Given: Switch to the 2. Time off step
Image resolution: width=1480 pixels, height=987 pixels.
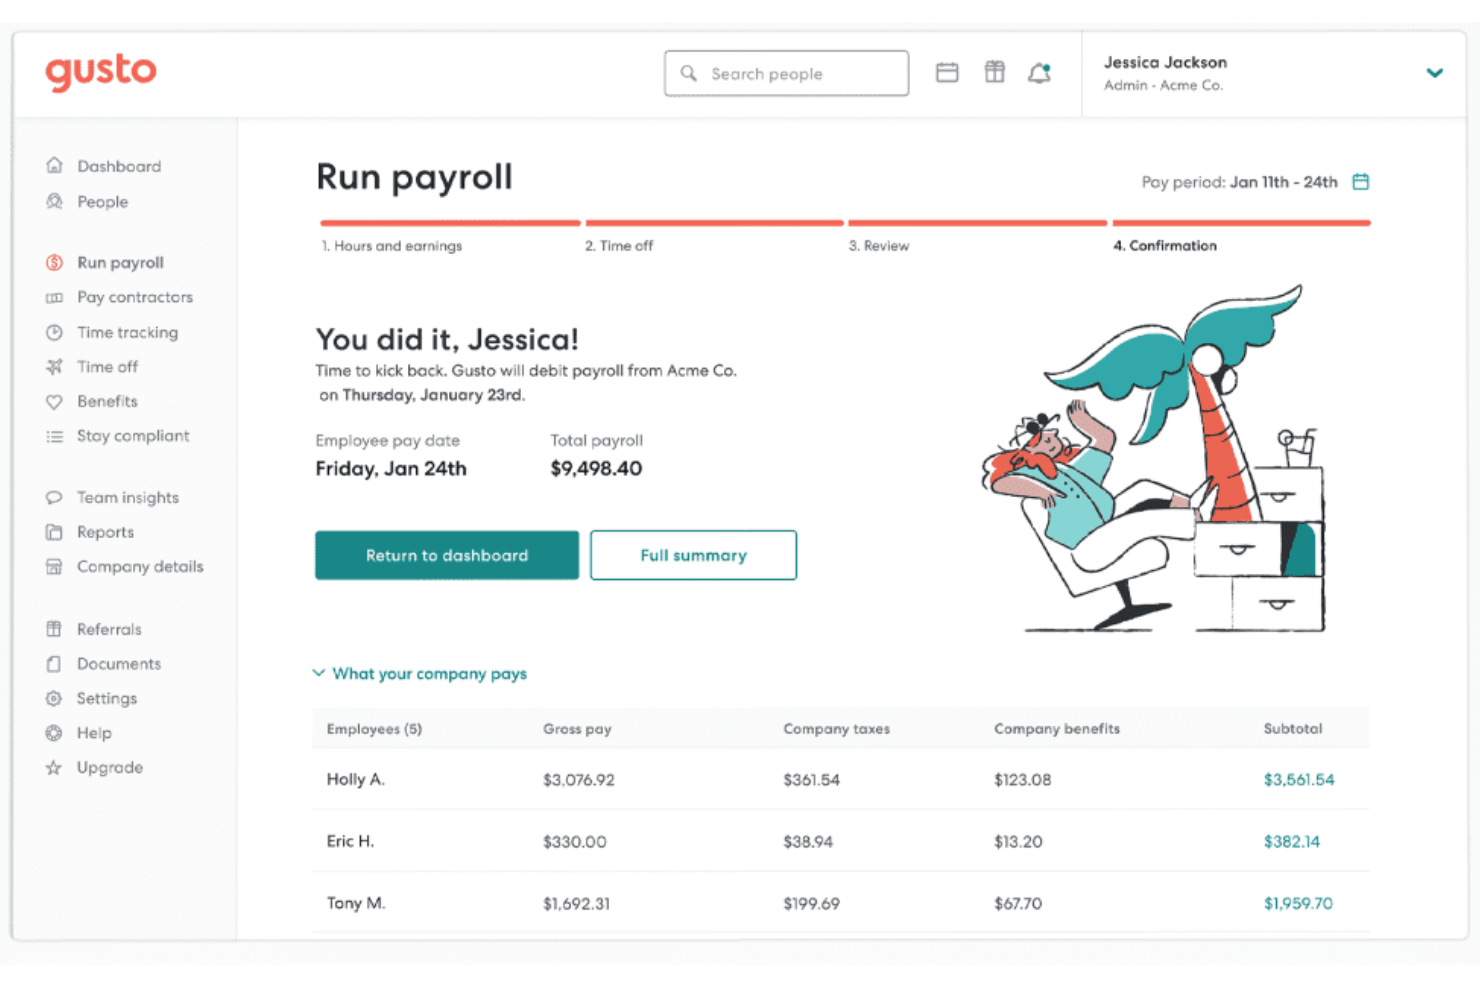Looking at the screenshot, I should (x=619, y=245).
